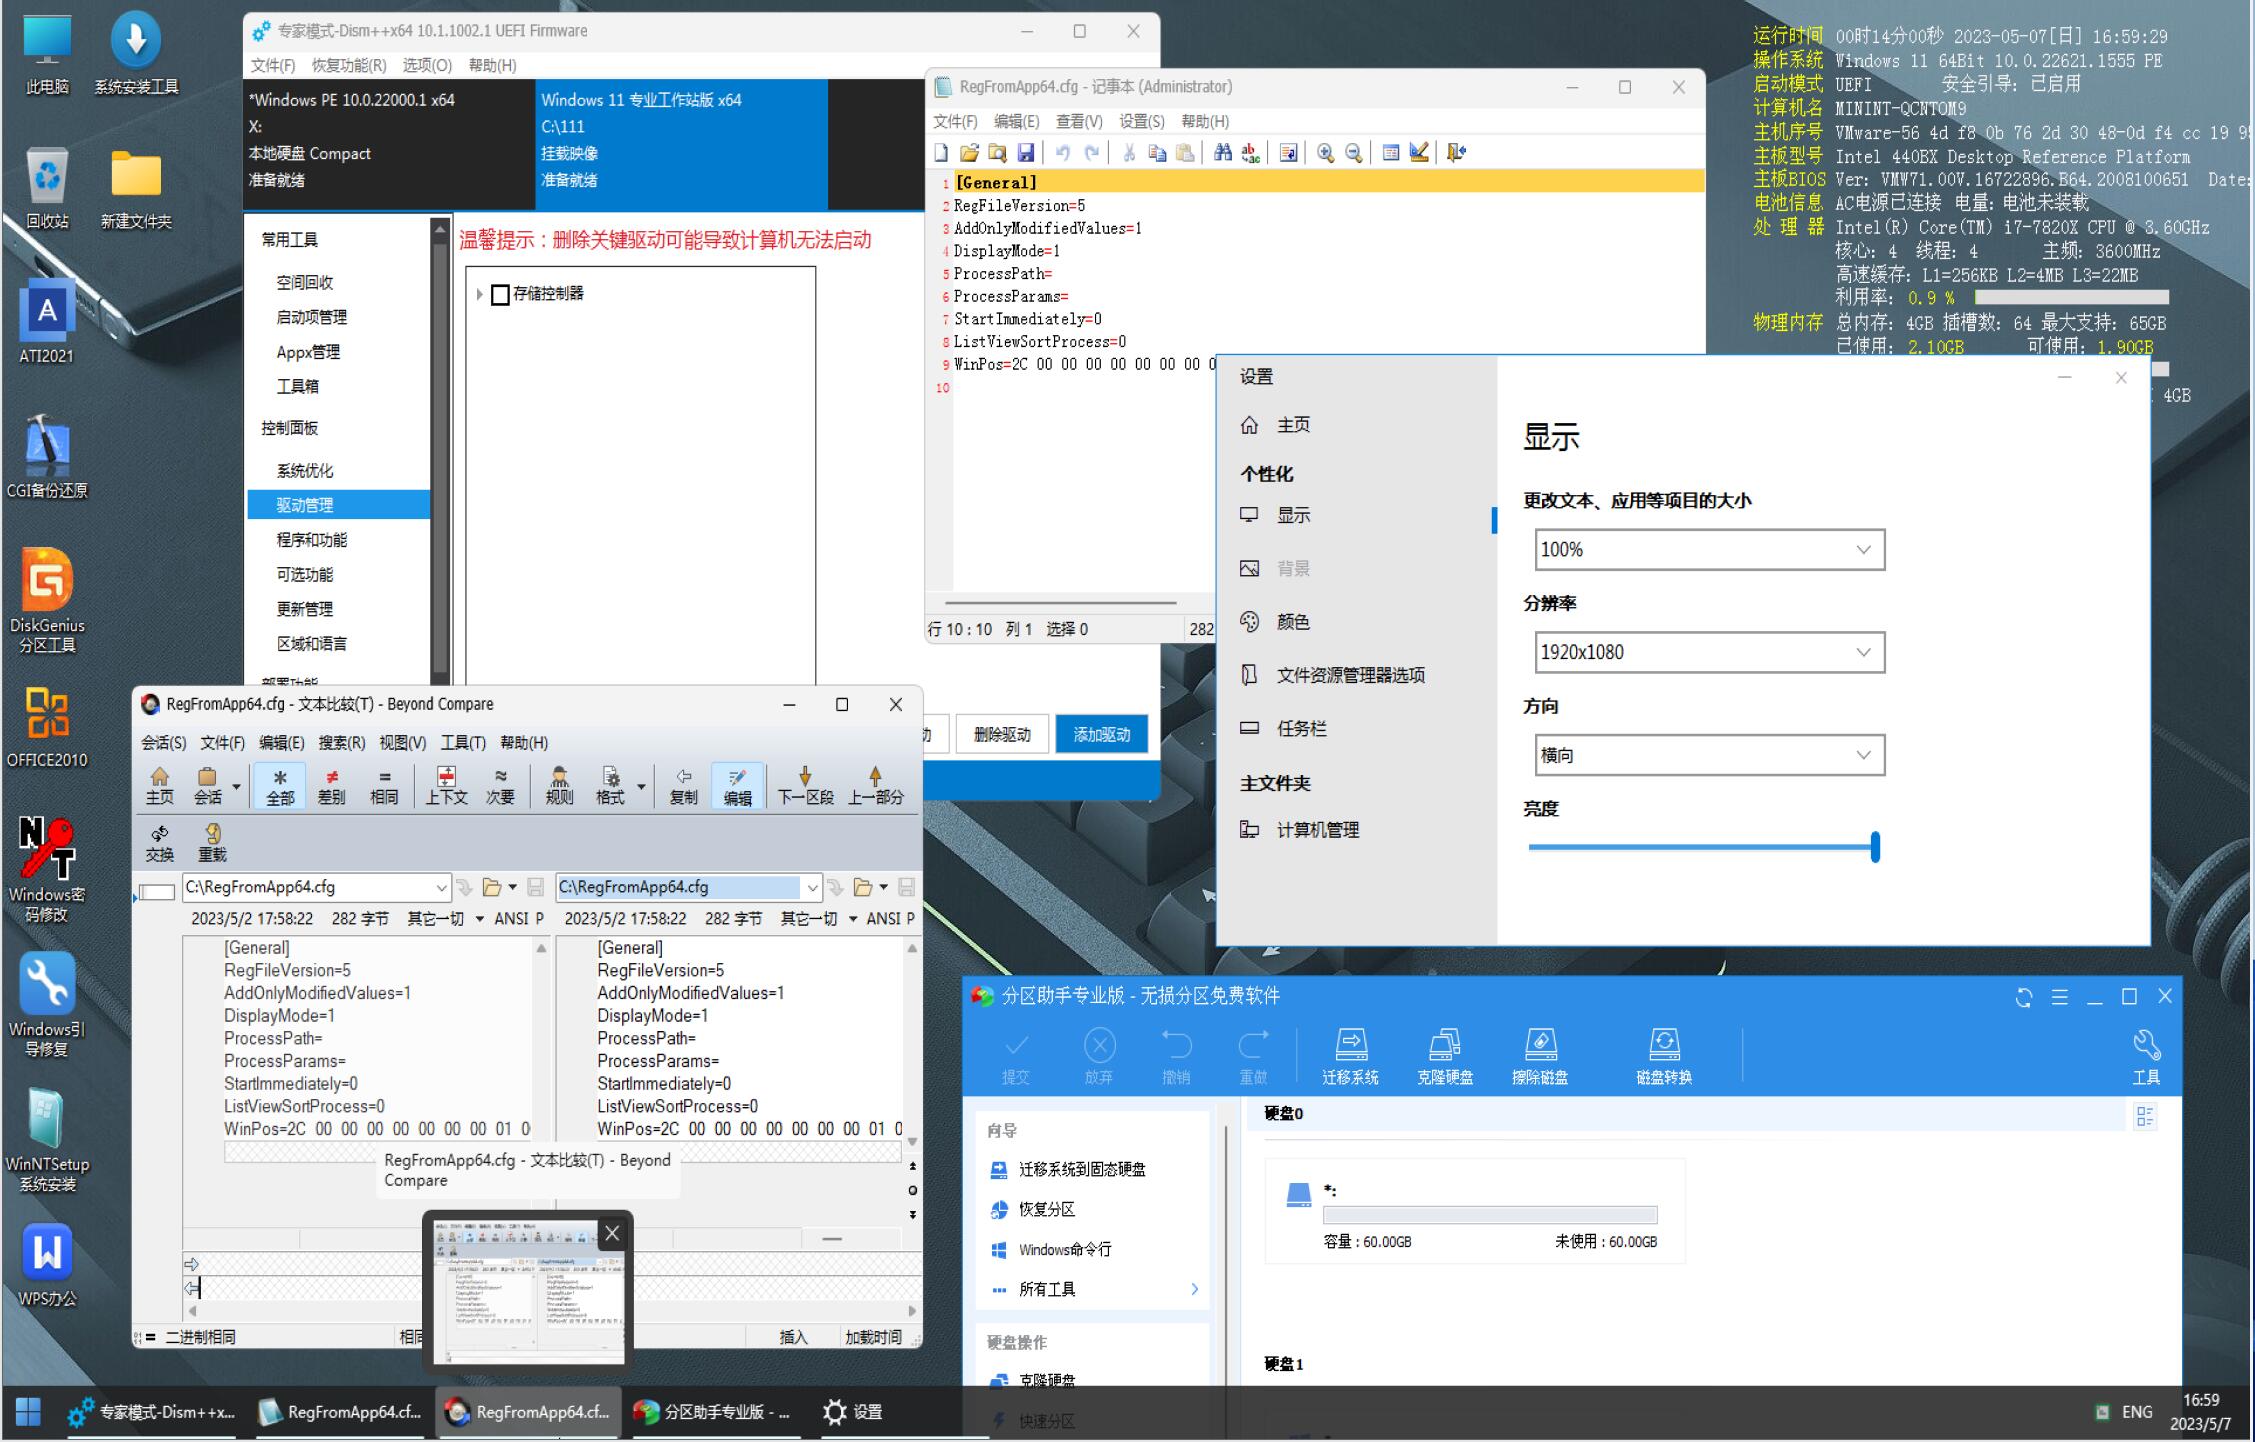Click the Zoom in magnifier in Notepad
Image resolution: width=2255 pixels, height=1442 pixels.
tap(1325, 152)
